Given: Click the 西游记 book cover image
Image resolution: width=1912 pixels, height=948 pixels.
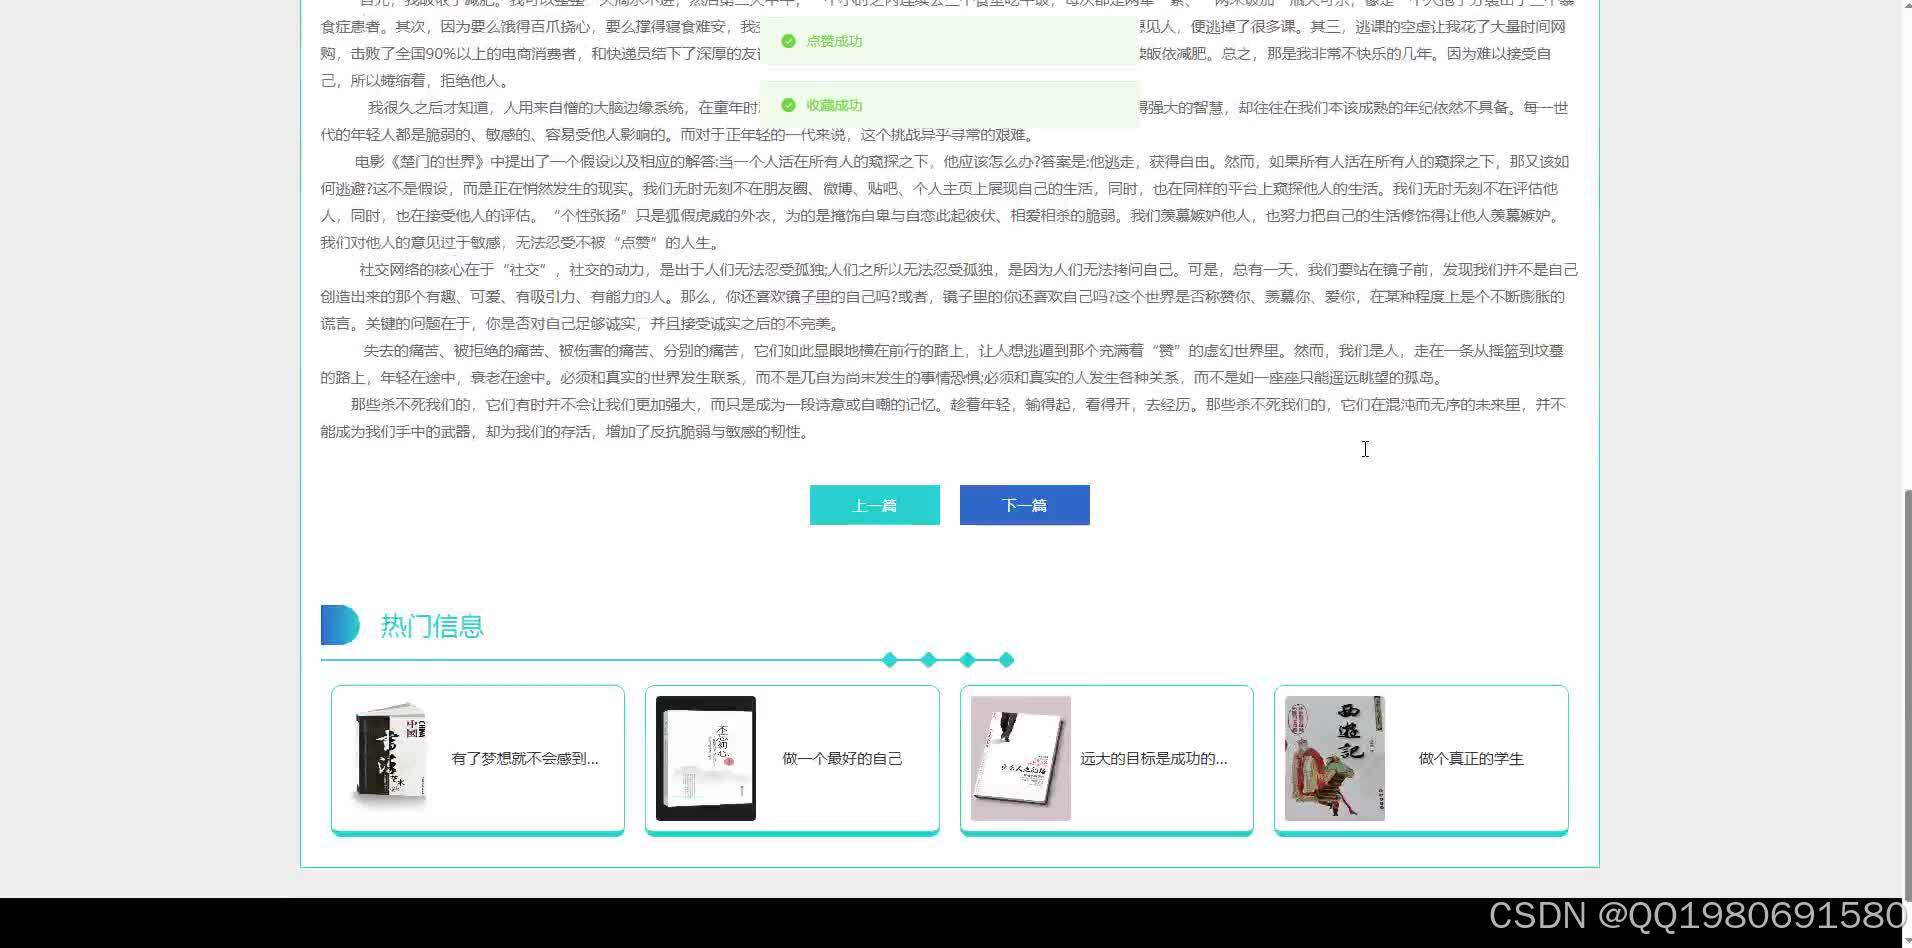Looking at the screenshot, I should coord(1334,757).
